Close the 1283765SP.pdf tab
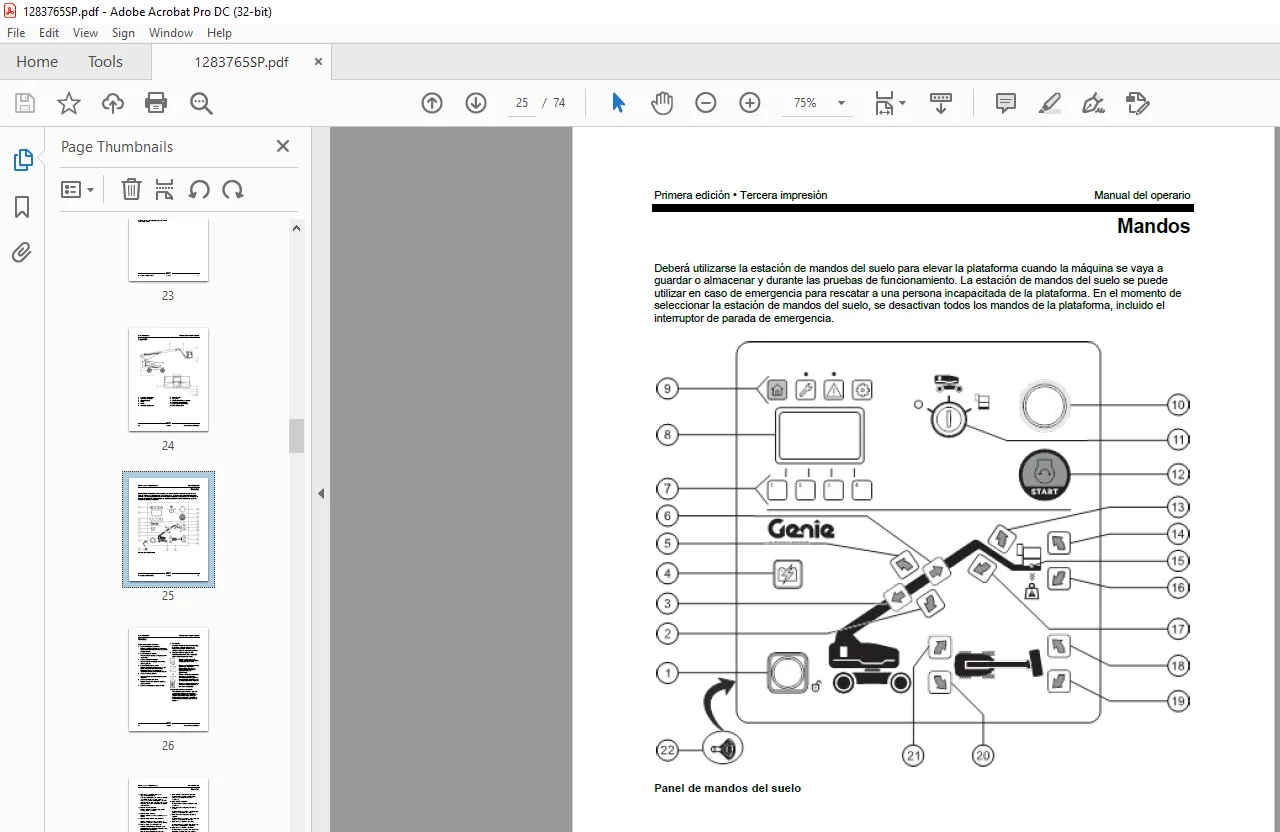Image resolution: width=1280 pixels, height=832 pixels. 319,62
